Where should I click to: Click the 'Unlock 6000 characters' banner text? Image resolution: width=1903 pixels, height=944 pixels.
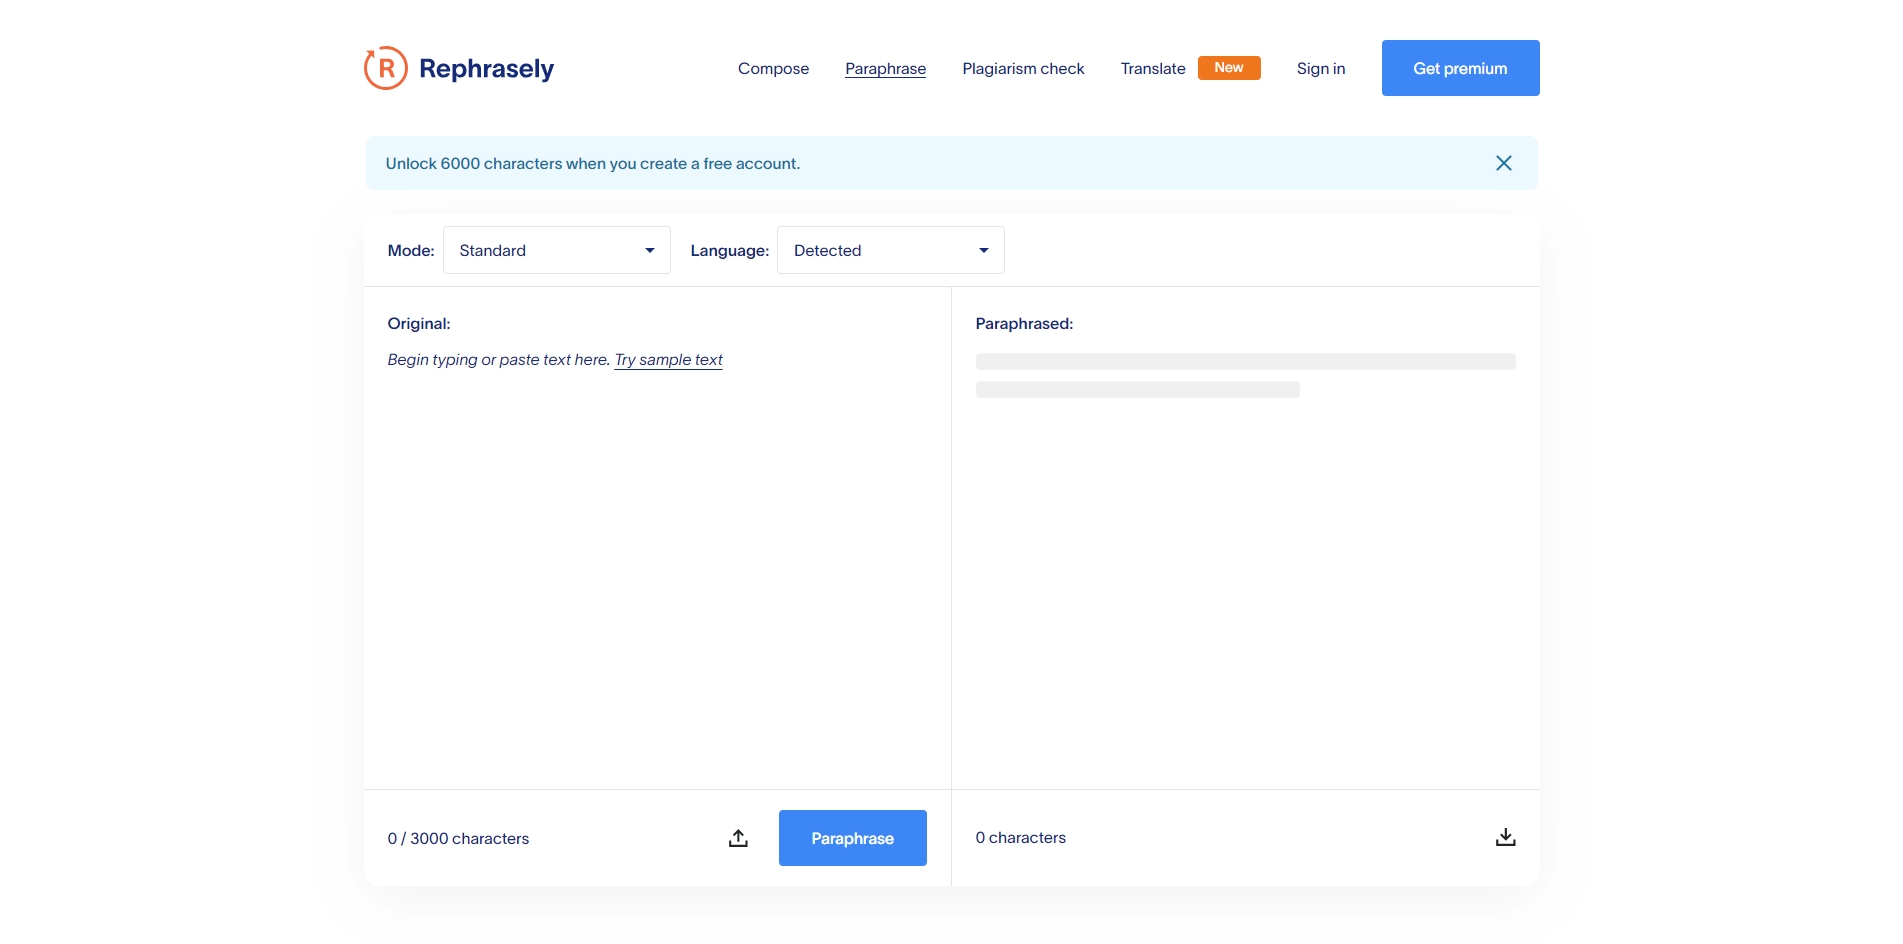592,163
